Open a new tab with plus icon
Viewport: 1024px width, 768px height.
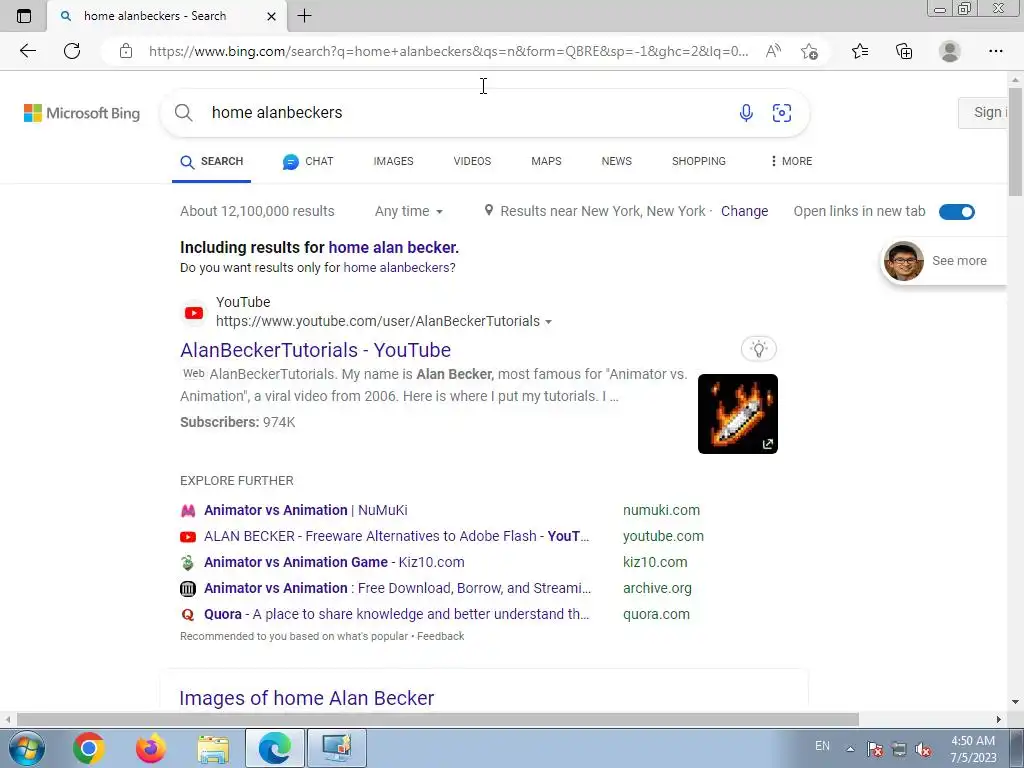pyautogui.click(x=304, y=16)
